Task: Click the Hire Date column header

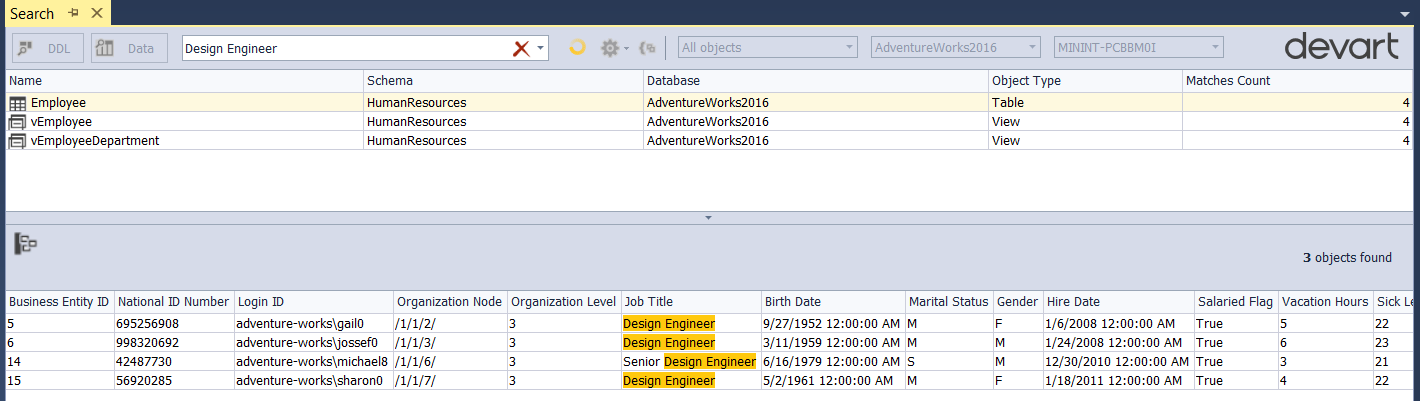Action: (1118, 301)
